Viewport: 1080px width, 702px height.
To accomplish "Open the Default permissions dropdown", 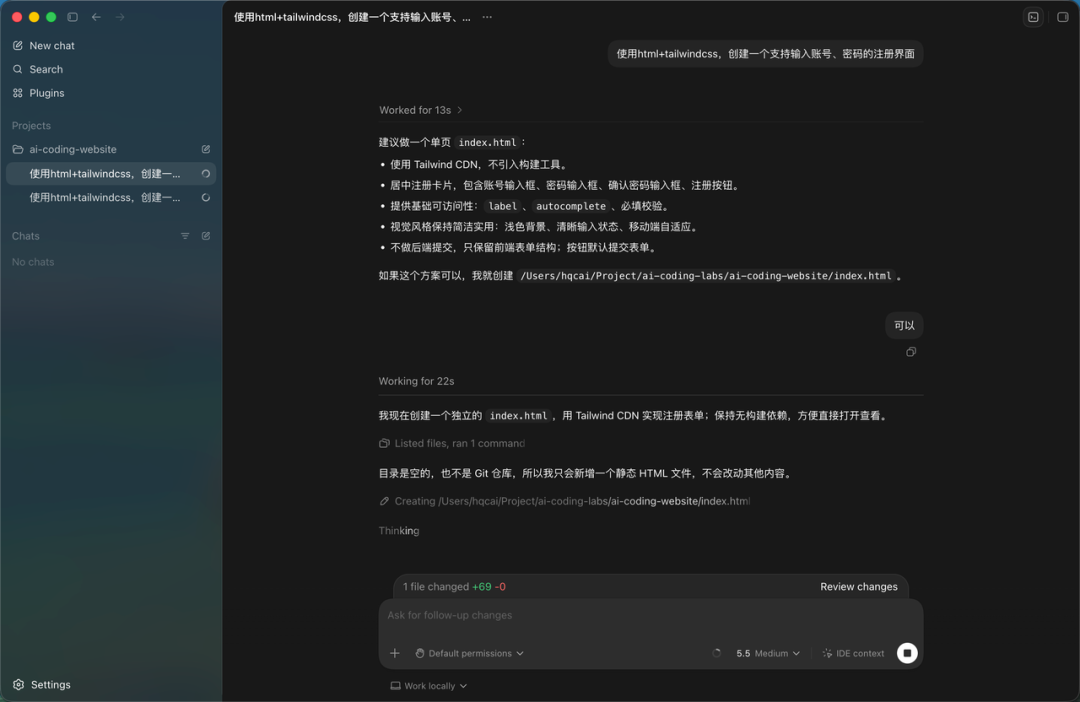I will [469, 653].
